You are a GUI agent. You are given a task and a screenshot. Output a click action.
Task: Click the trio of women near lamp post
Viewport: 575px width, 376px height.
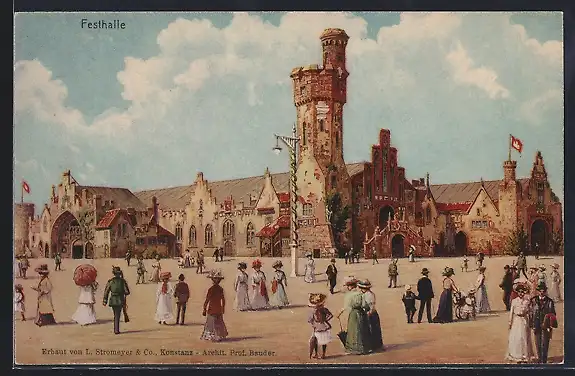pyautogui.click(x=261, y=285)
